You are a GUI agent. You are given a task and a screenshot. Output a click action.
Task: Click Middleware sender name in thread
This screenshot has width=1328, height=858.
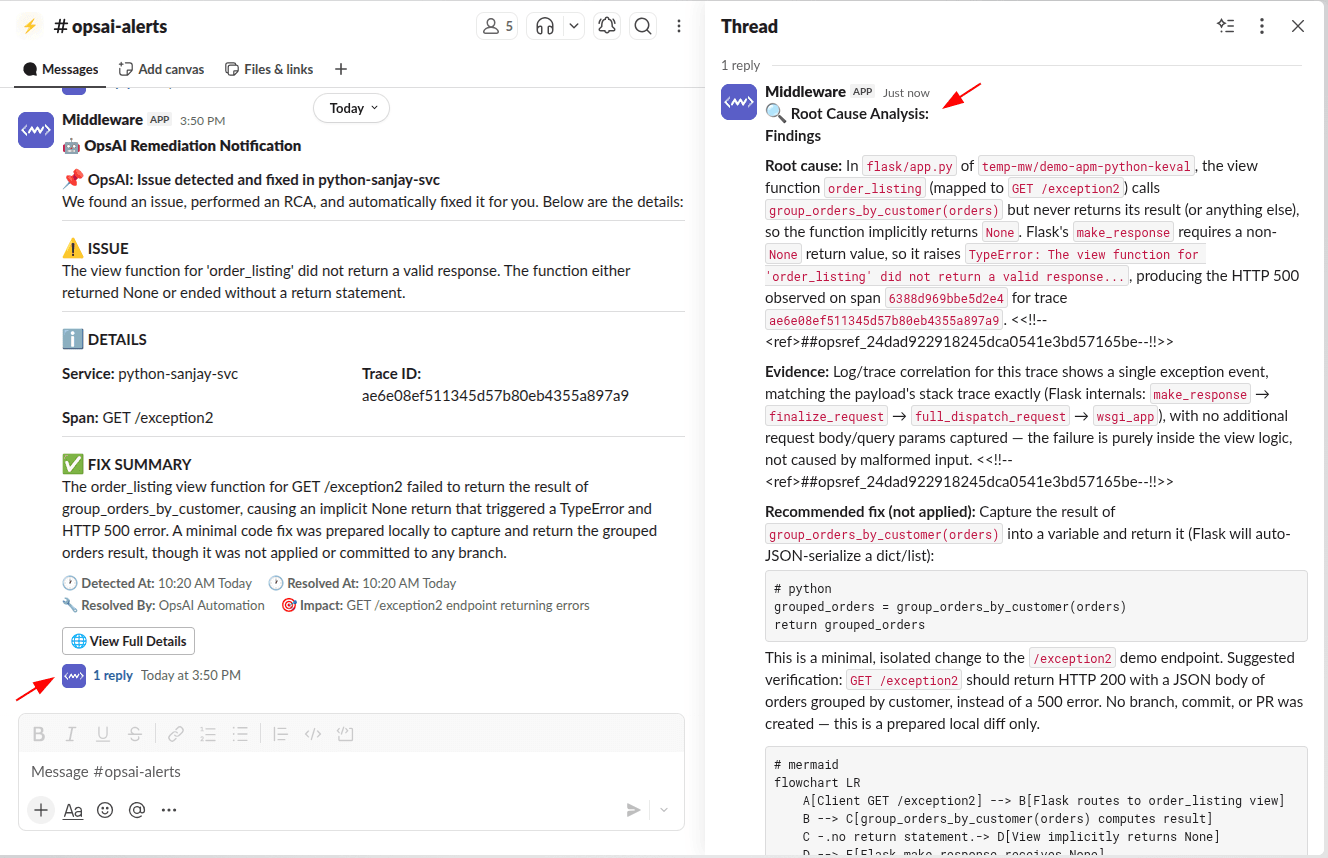[805, 92]
